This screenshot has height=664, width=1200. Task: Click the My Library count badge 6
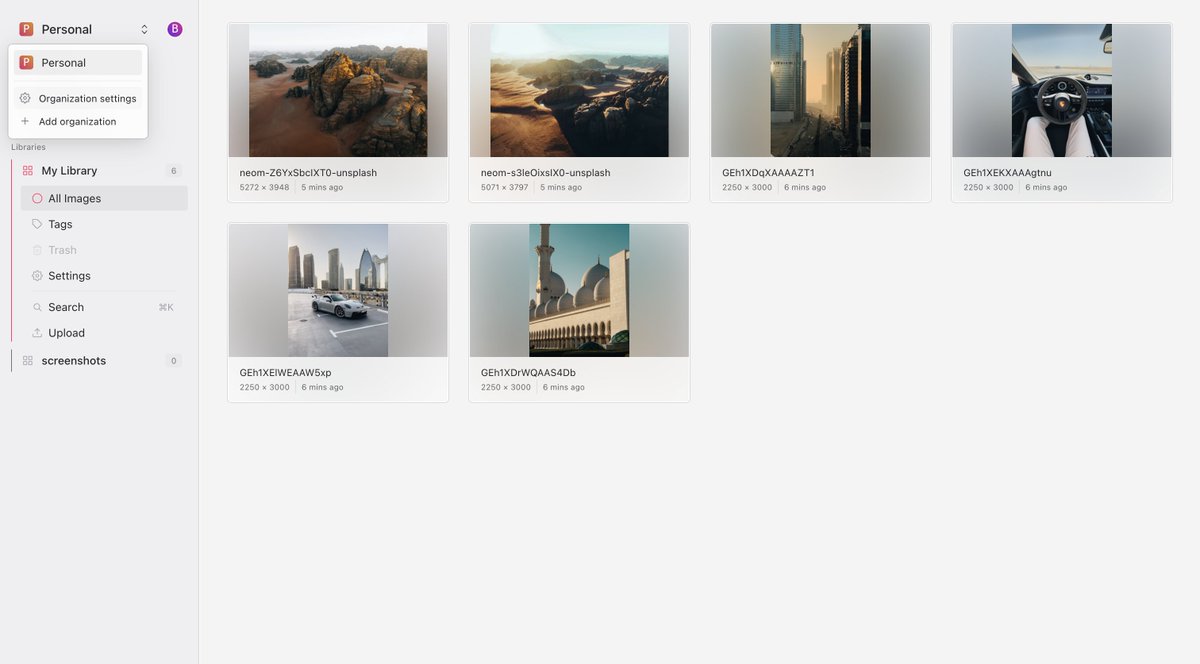(x=173, y=171)
